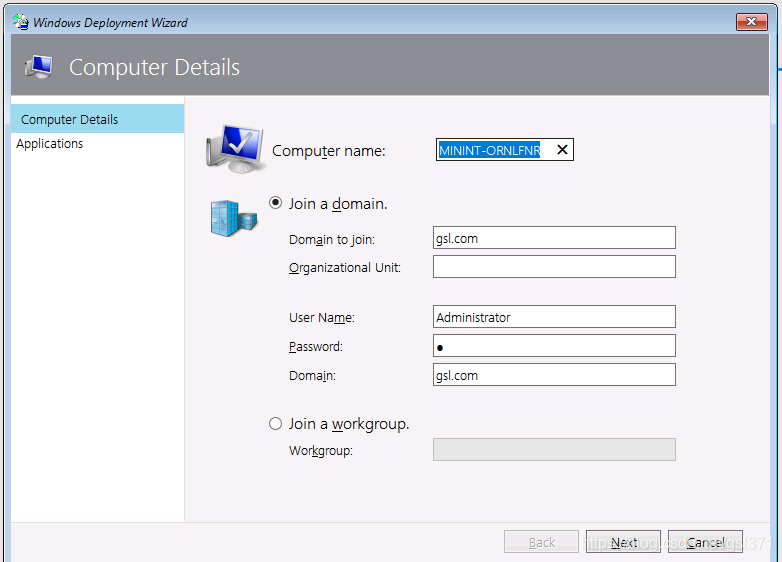Click the 'Password:' label

[x=316, y=347]
